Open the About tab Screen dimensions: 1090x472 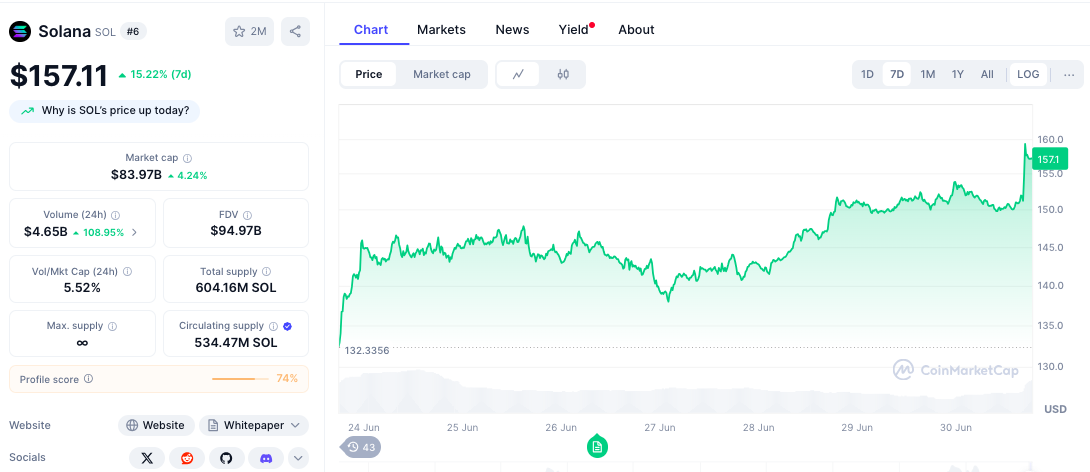click(x=636, y=30)
